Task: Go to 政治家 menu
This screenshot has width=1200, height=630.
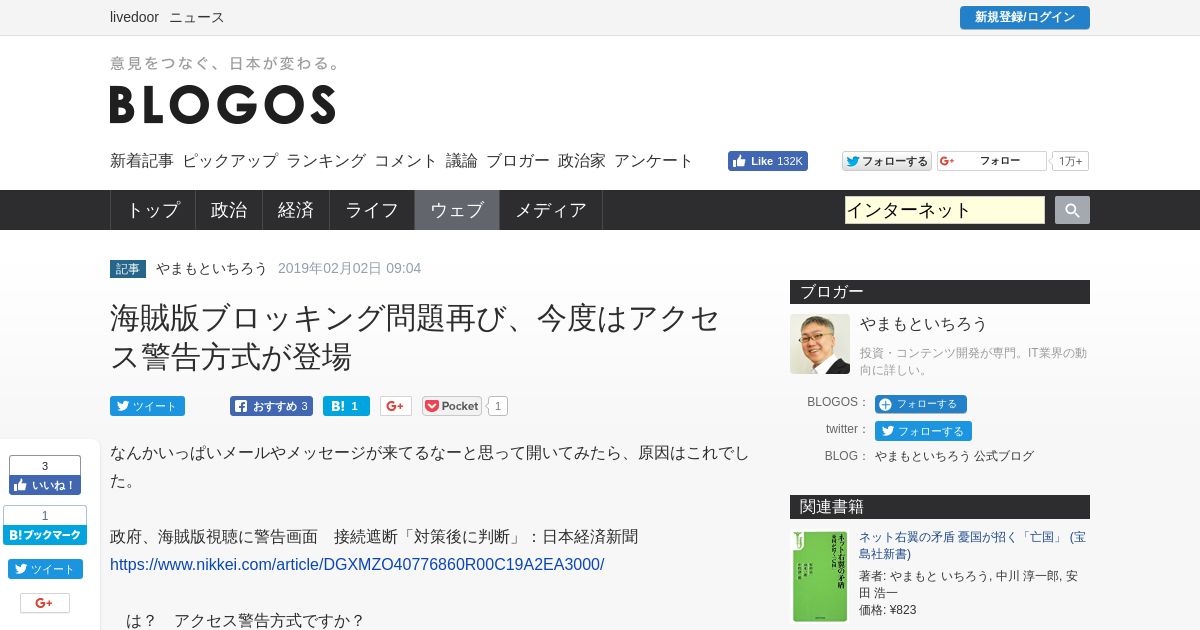Action: point(582,161)
